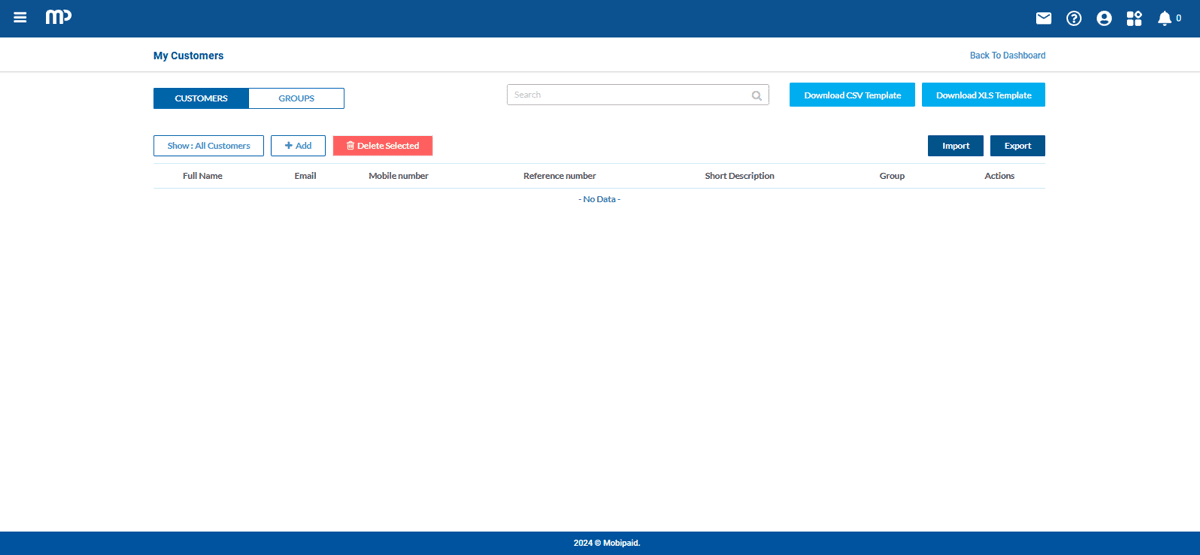The height and width of the screenshot is (555, 1200).
Task: Click the Import button
Action: [955, 146]
